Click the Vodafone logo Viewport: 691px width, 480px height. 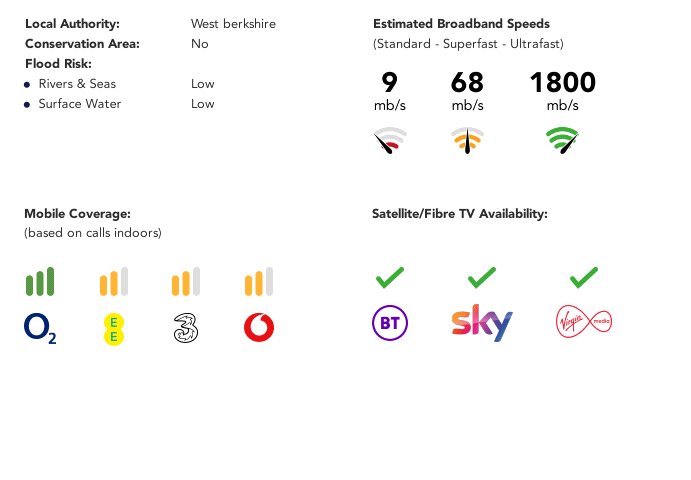coord(259,327)
